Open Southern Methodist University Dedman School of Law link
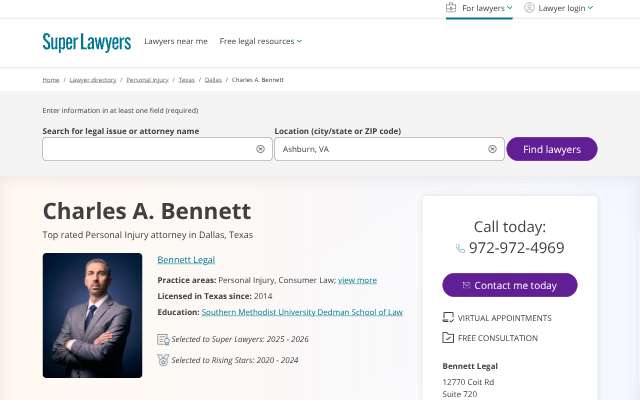This screenshot has width=640, height=400. (302, 312)
